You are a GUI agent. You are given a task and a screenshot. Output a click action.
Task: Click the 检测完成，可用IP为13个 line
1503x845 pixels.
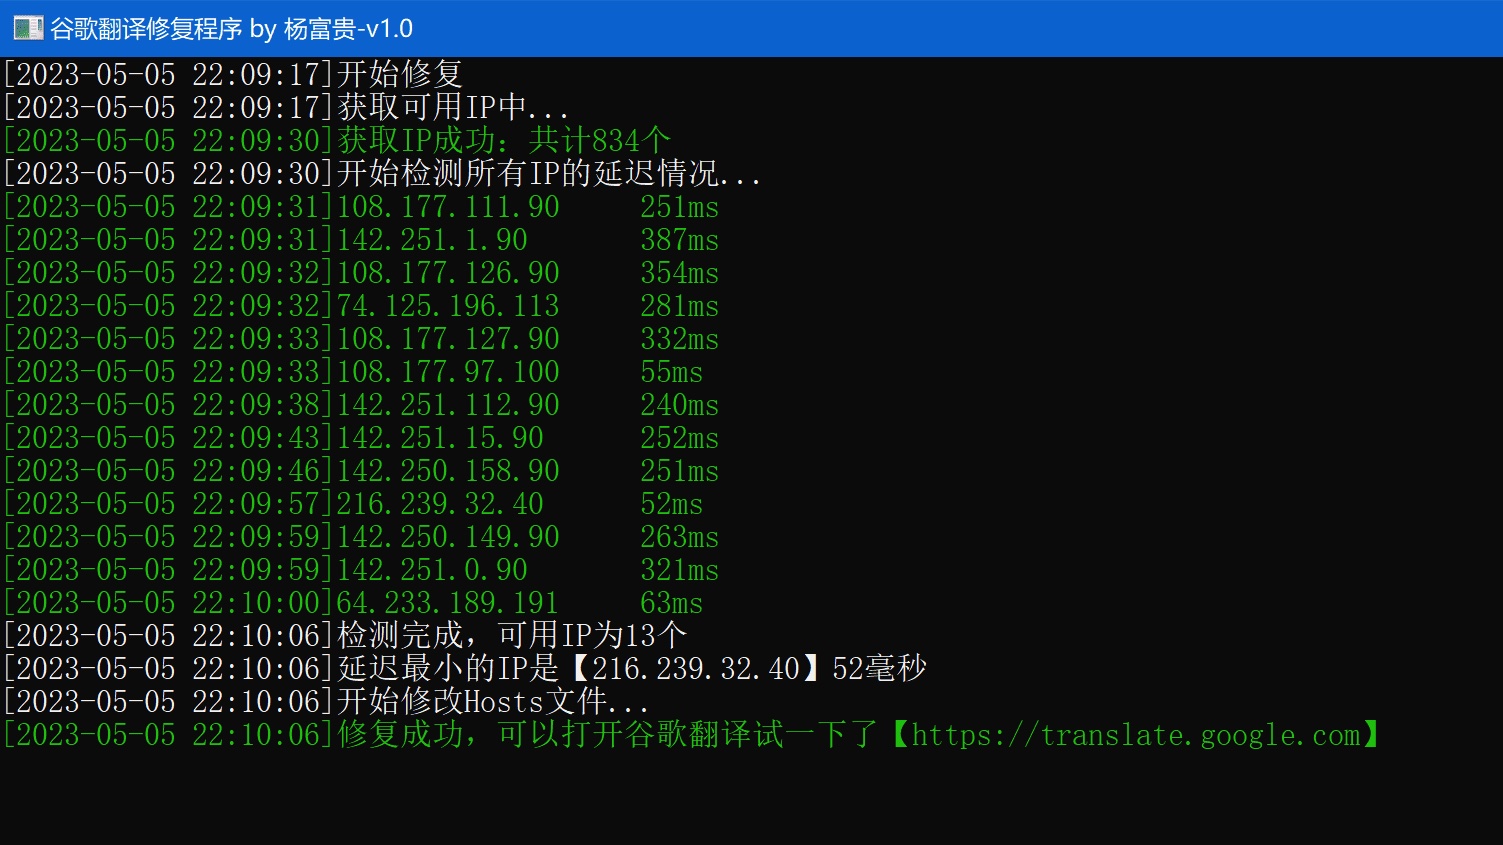click(511, 636)
